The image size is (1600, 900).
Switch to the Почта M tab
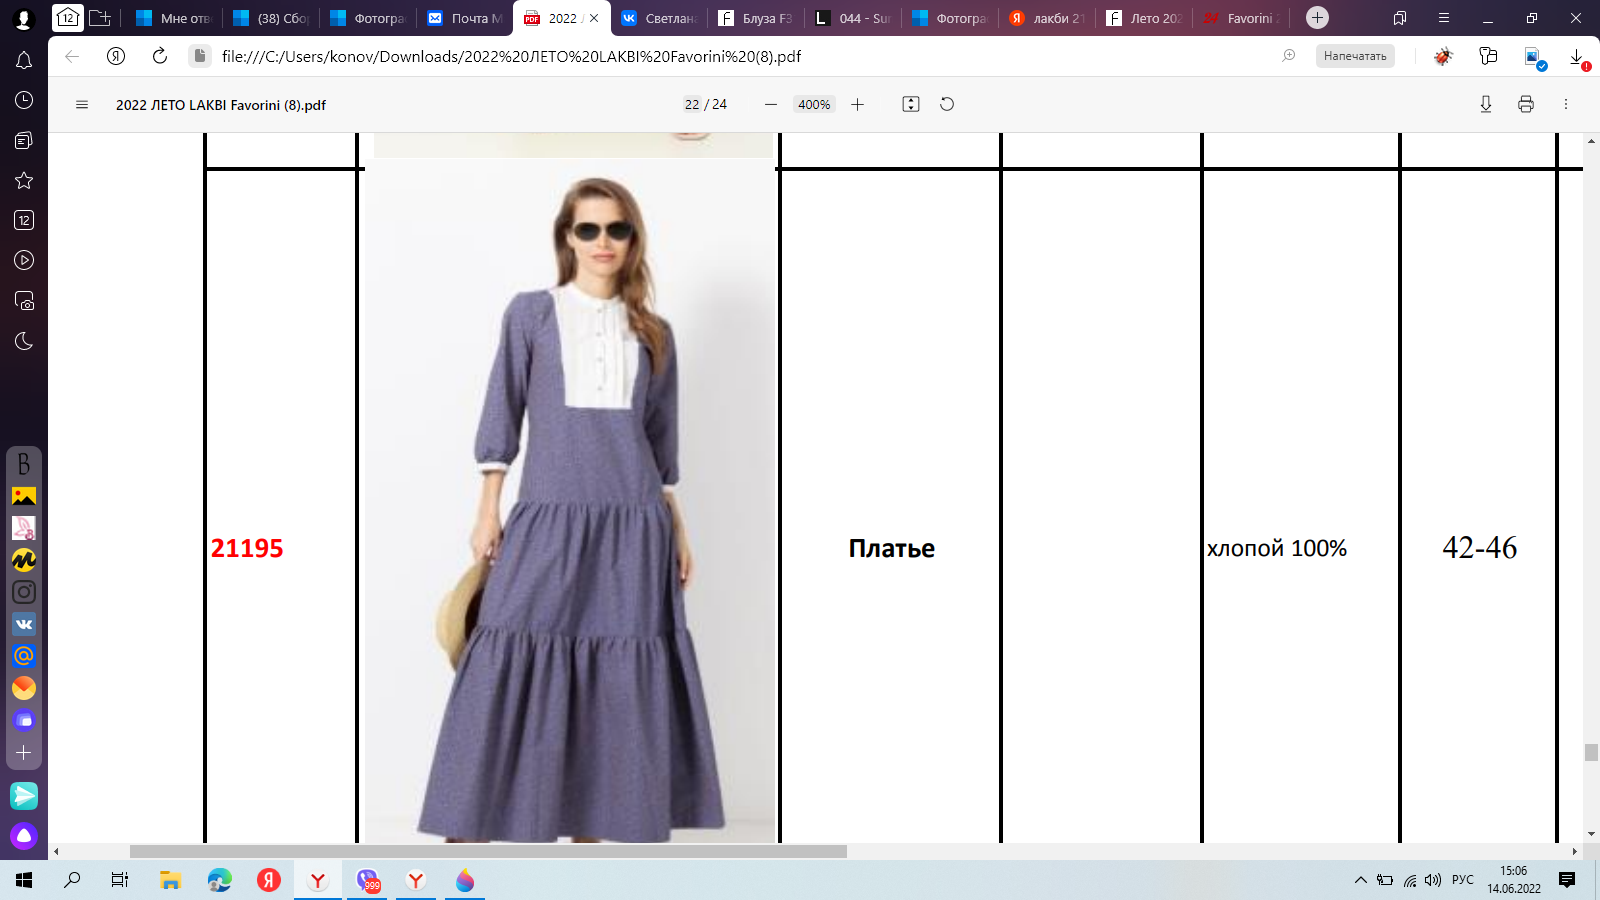(464, 18)
